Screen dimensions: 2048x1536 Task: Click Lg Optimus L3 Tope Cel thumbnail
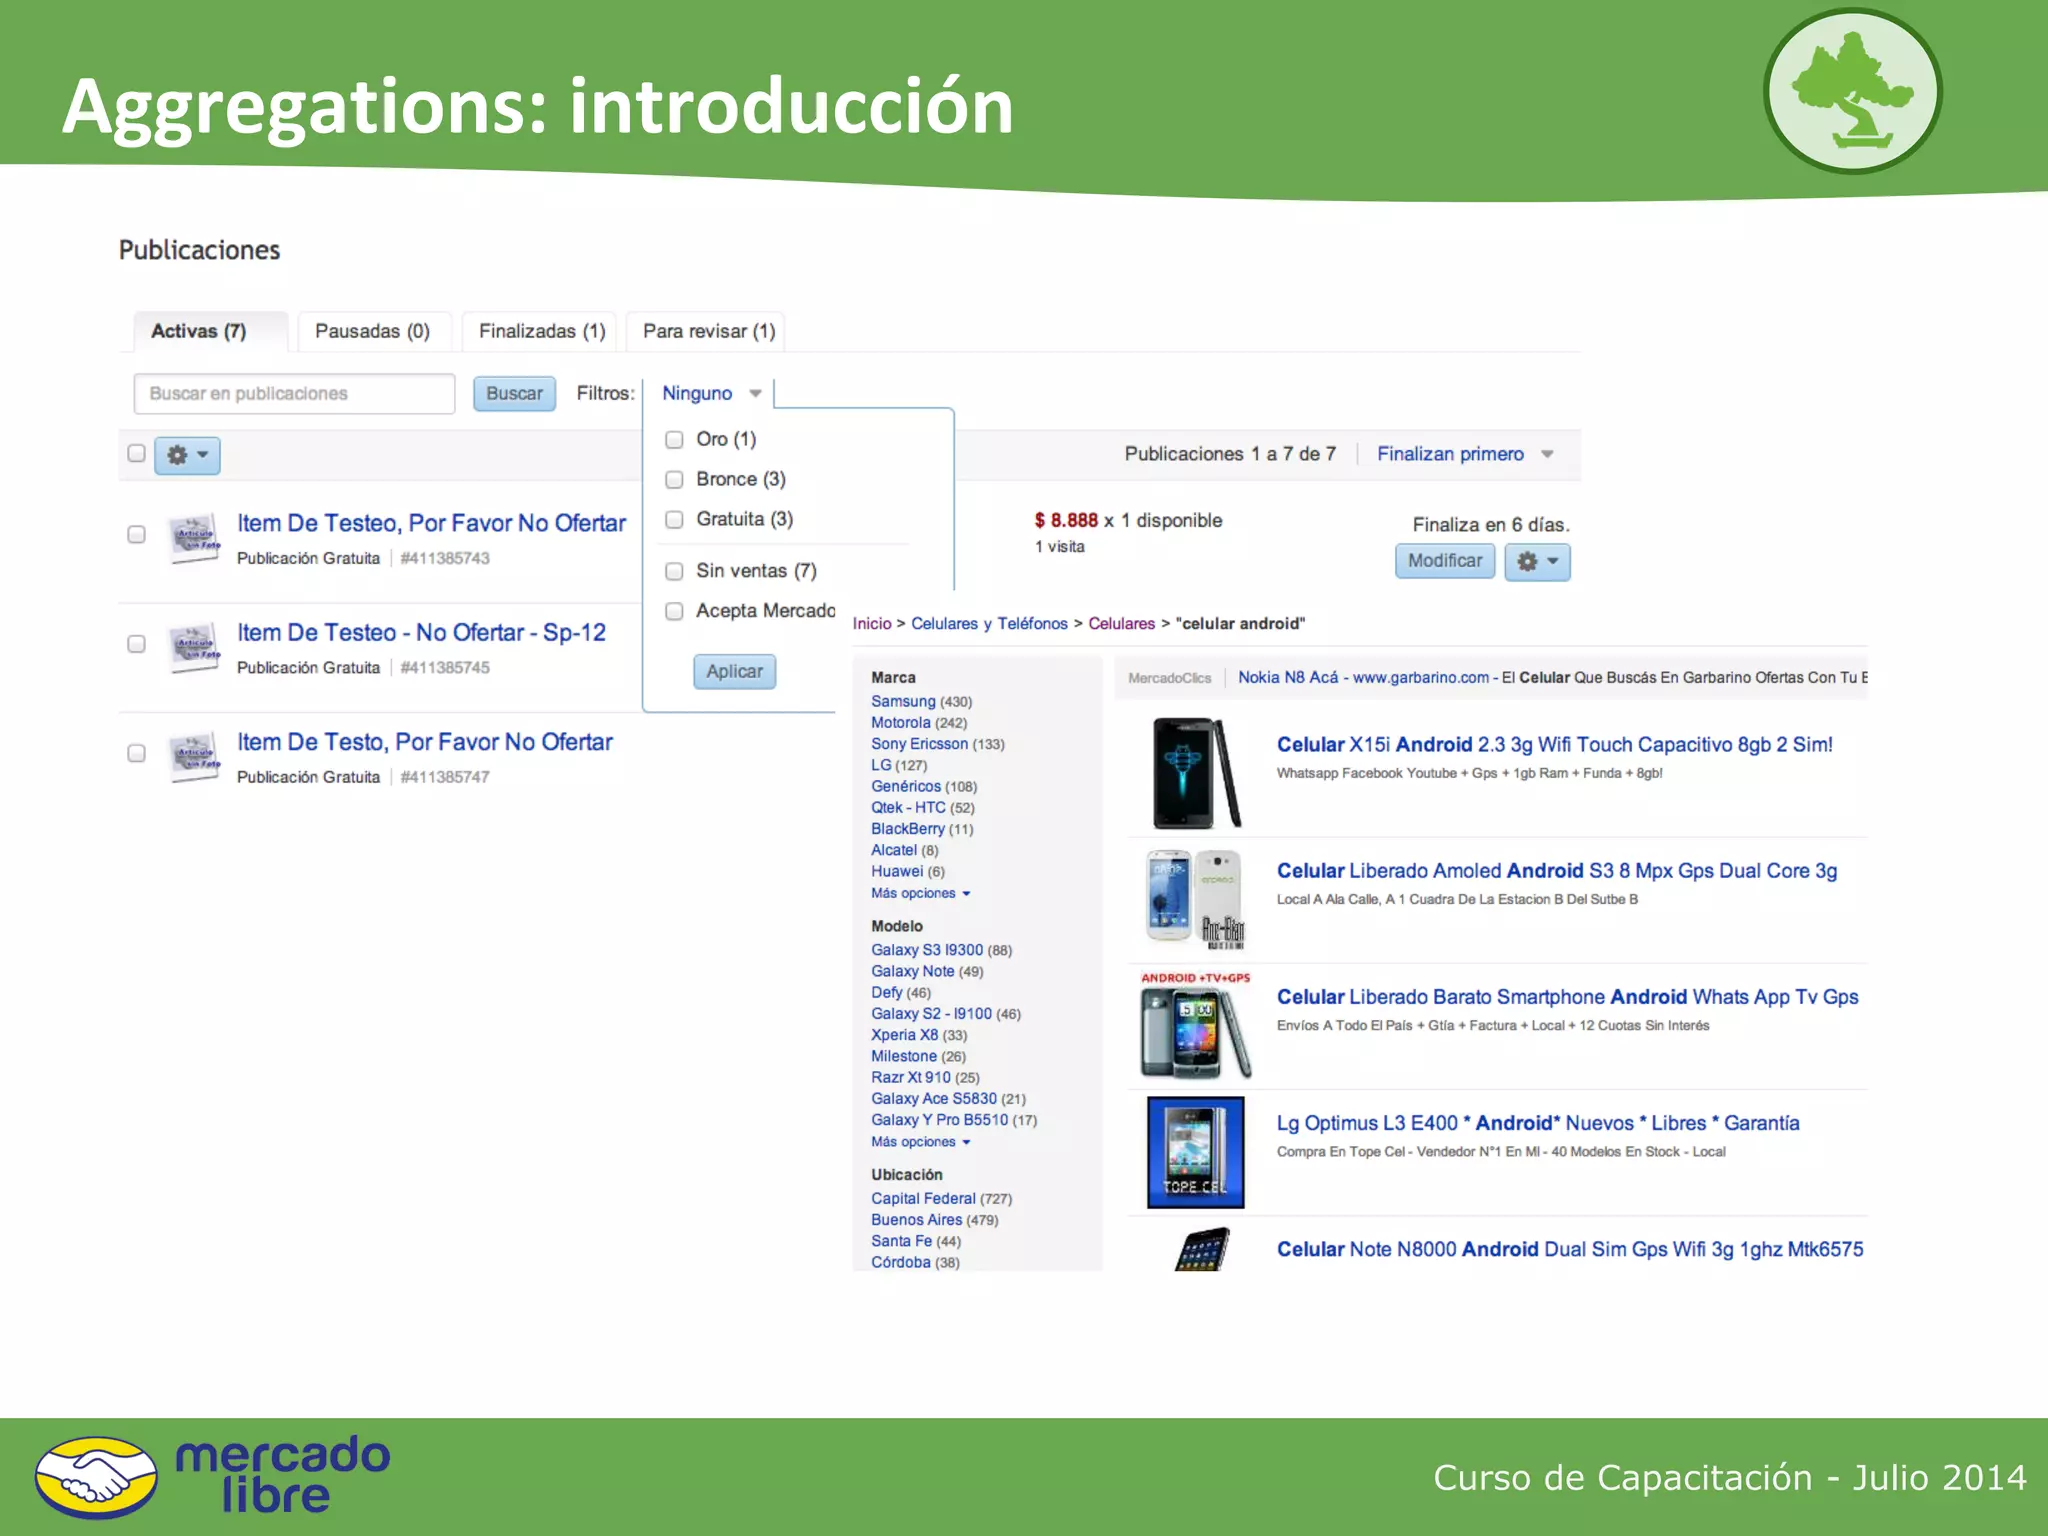point(1195,1152)
